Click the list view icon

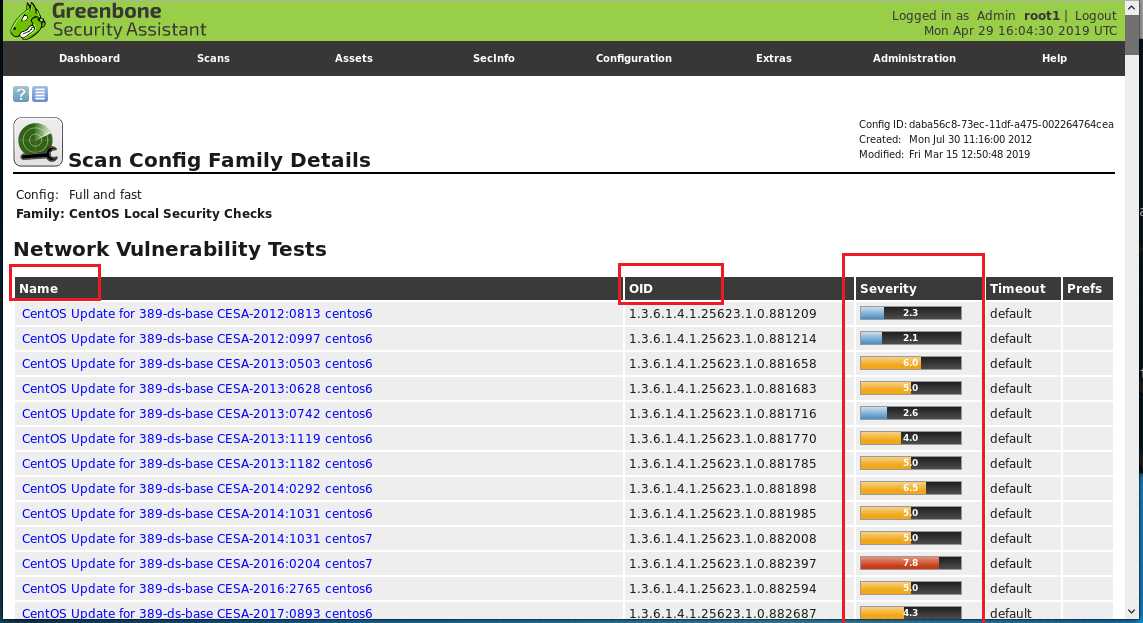pos(40,94)
